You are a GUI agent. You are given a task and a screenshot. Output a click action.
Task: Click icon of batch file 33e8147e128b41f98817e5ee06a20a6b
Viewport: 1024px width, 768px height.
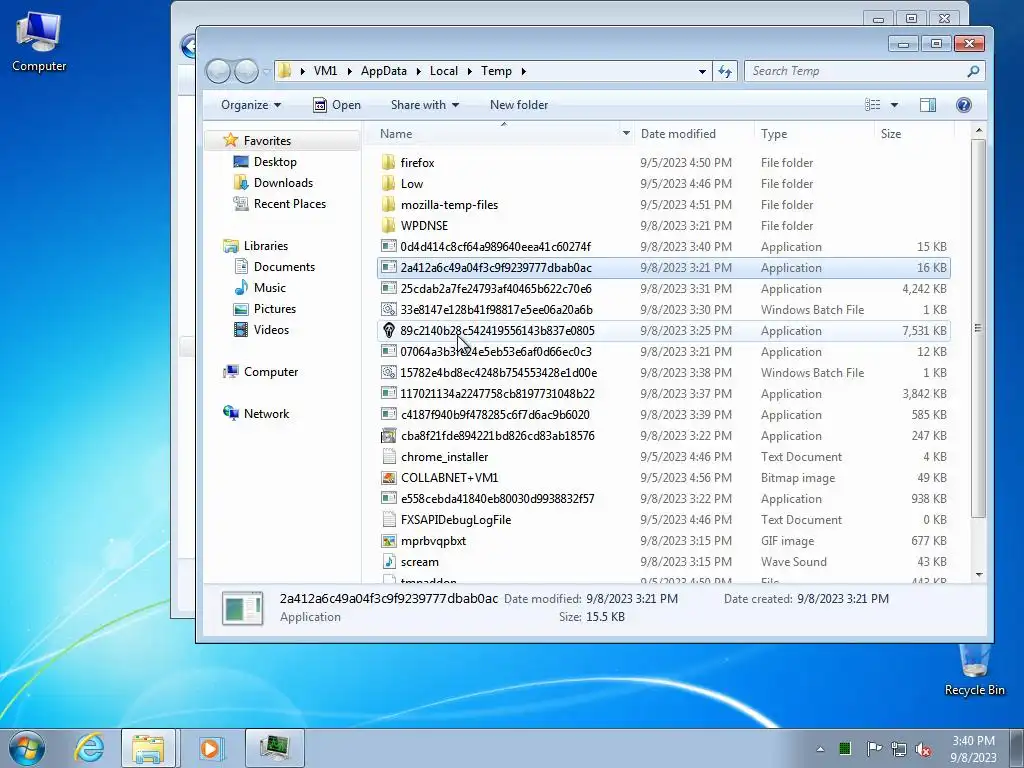[389, 309]
